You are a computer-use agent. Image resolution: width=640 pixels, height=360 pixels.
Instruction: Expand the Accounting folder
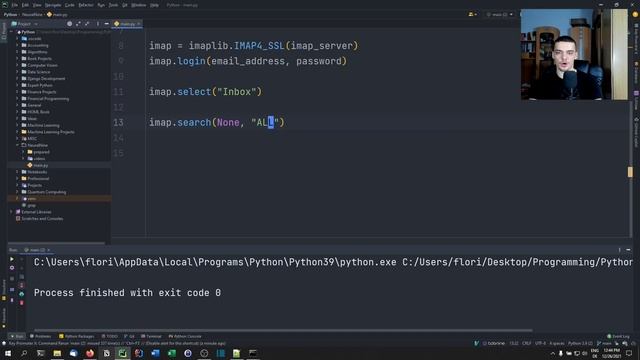coord(18,45)
